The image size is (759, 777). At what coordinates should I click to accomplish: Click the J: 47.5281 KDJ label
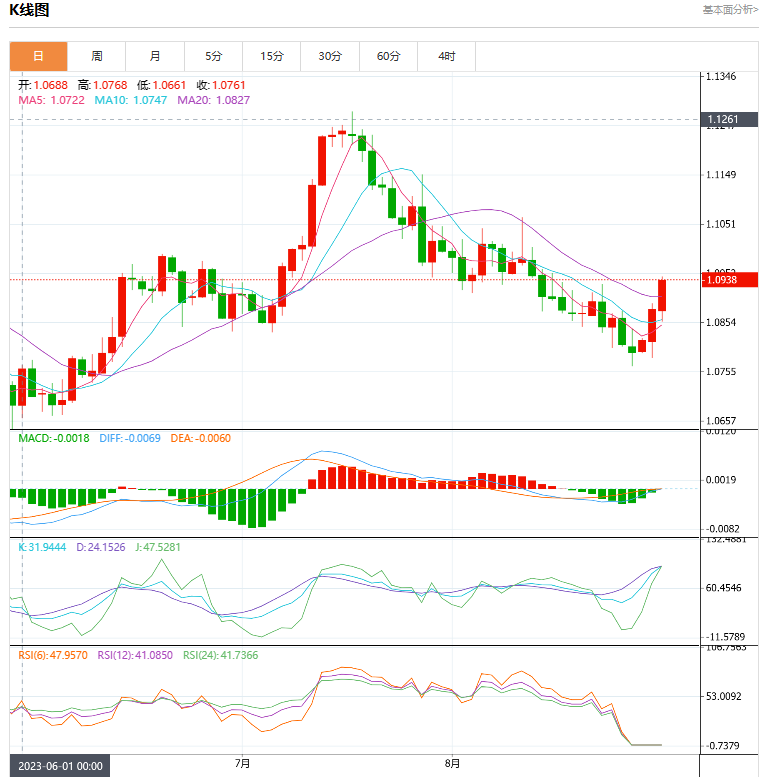click(158, 547)
